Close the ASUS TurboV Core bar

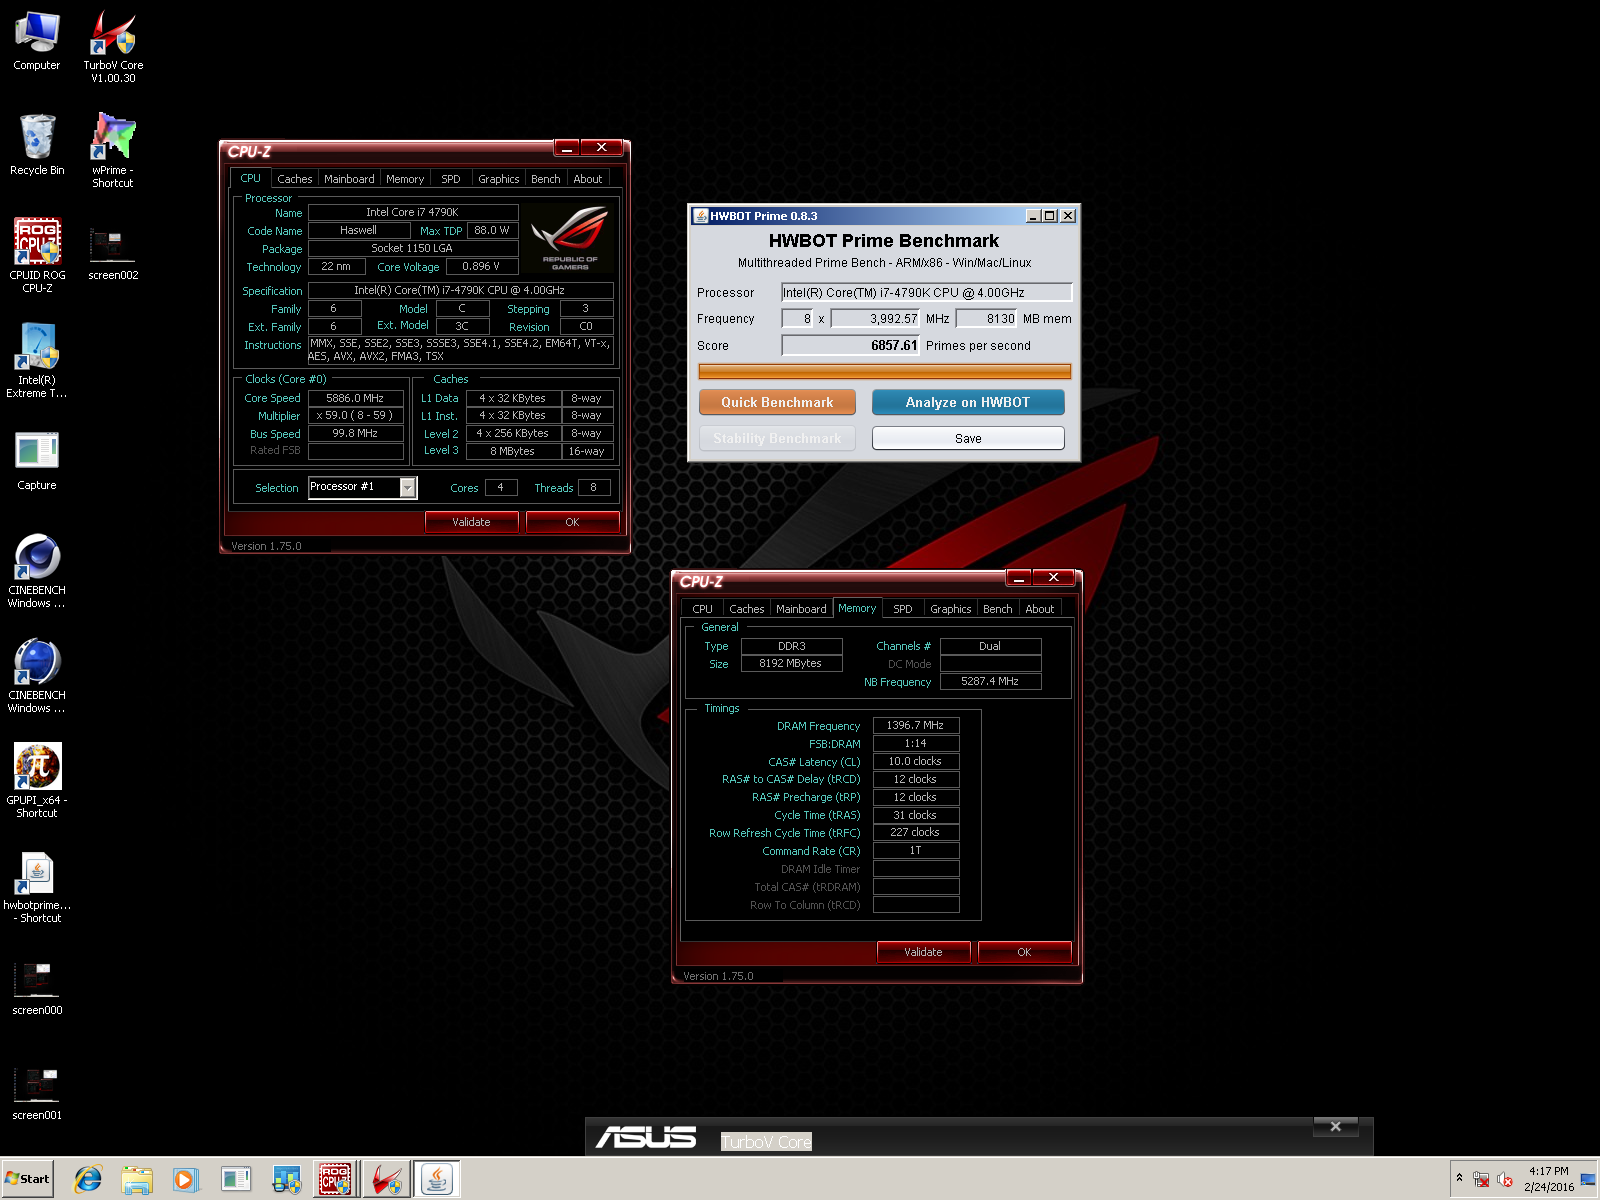(1335, 1126)
